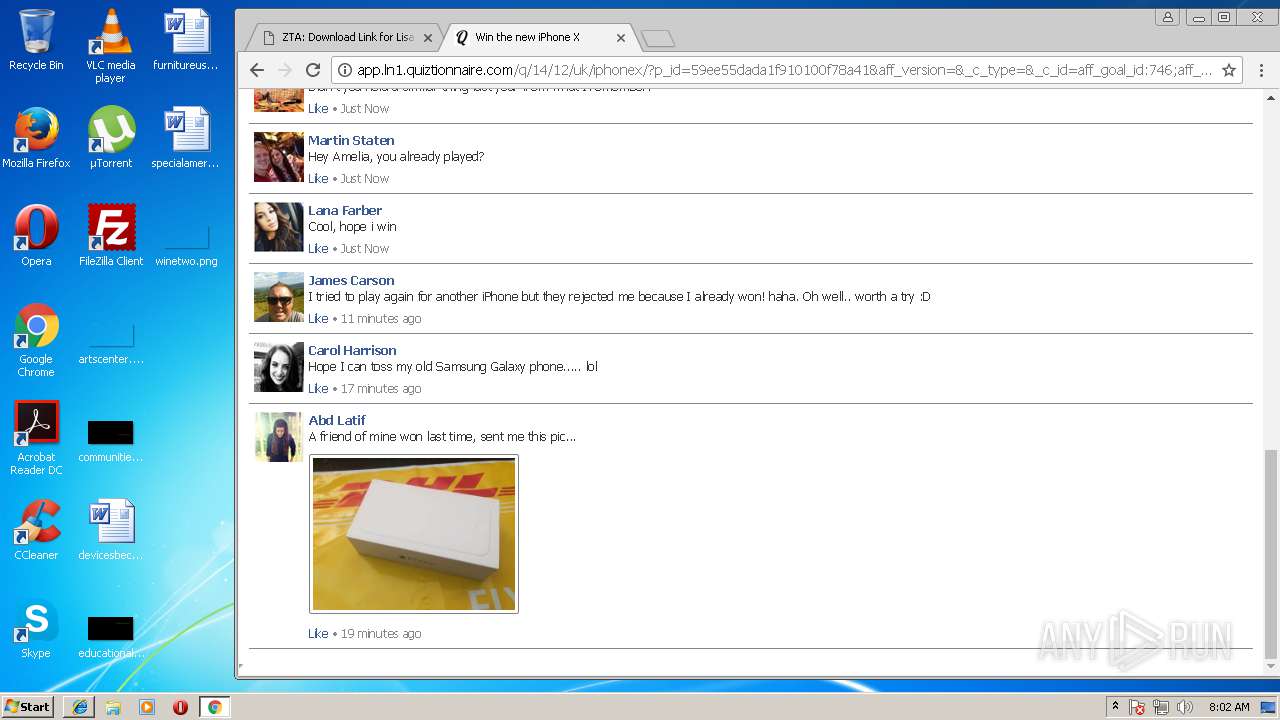Close the ZTA Download Link tab
Screen dimensions: 1280x720
428,38
